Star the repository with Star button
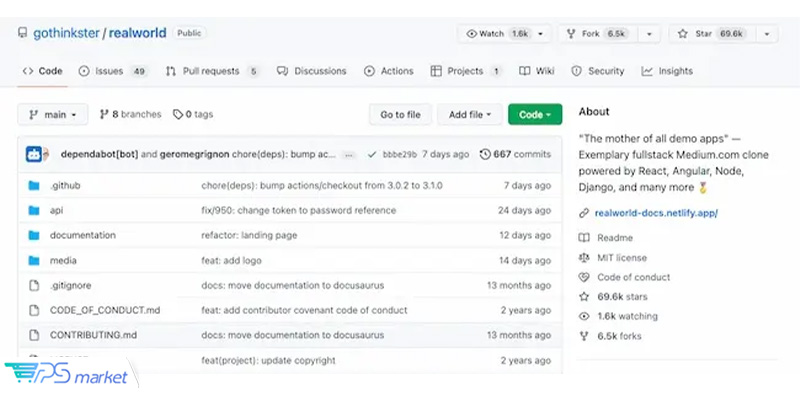The height and width of the screenshot is (400, 800). [712, 34]
